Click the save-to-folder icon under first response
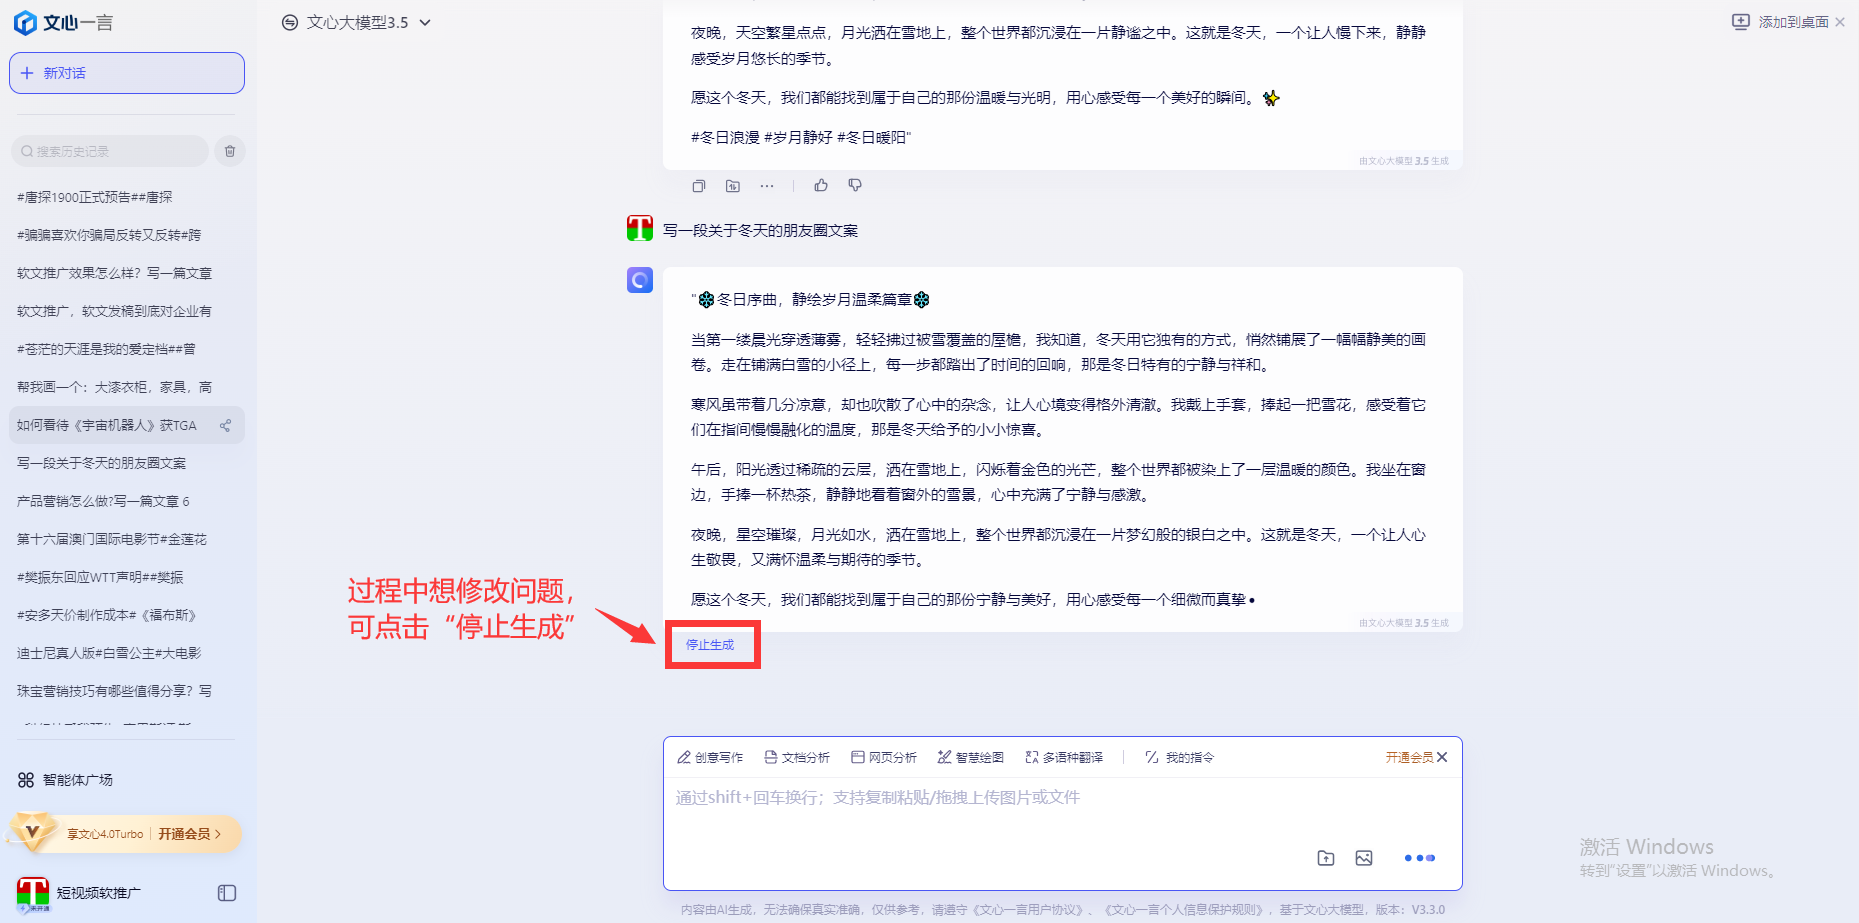 [x=733, y=185]
